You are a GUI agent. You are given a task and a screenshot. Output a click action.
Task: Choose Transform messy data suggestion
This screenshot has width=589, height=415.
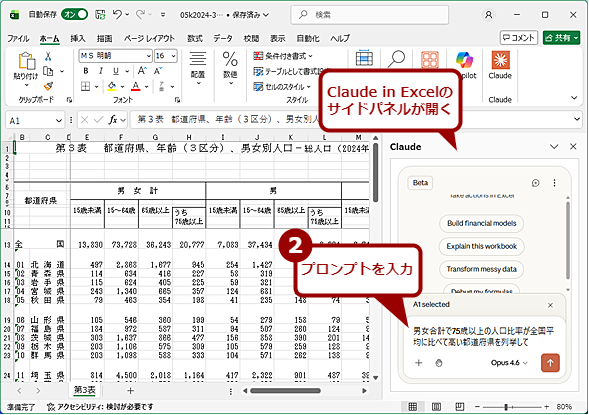482,269
